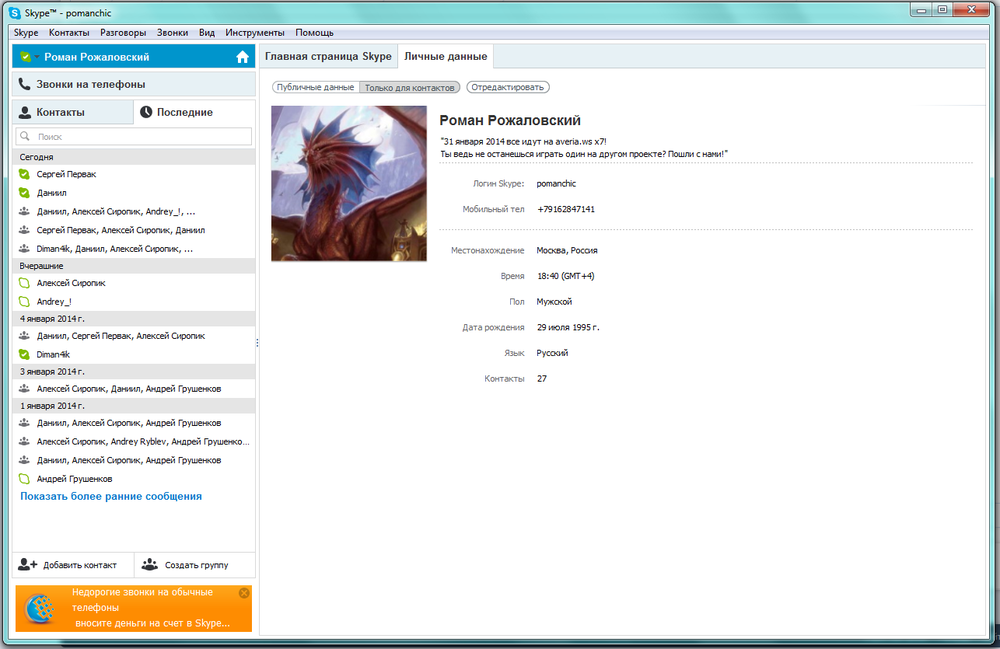Switch to Главная страница Skype tab
This screenshot has width=1000, height=649.
coord(327,56)
